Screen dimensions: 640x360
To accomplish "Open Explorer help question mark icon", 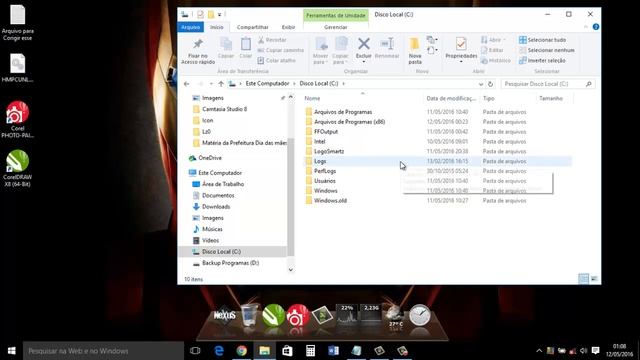I will coord(596,27).
